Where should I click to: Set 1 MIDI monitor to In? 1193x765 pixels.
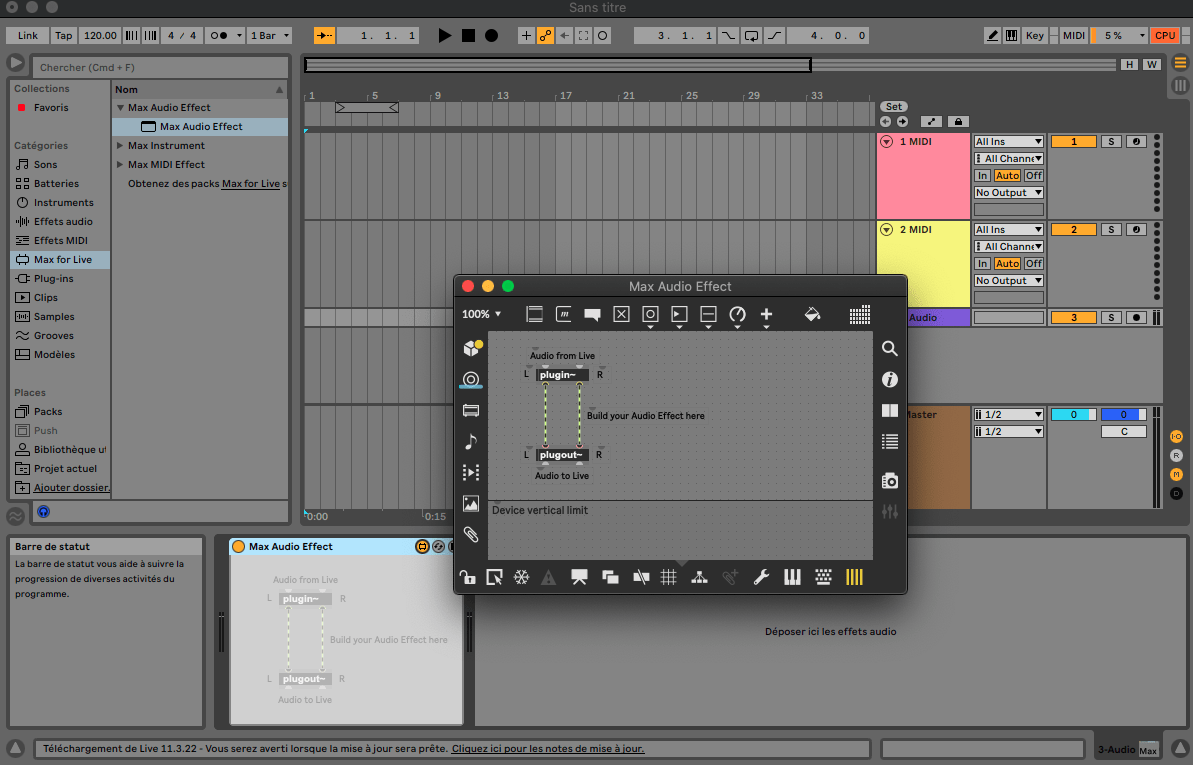coord(982,175)
